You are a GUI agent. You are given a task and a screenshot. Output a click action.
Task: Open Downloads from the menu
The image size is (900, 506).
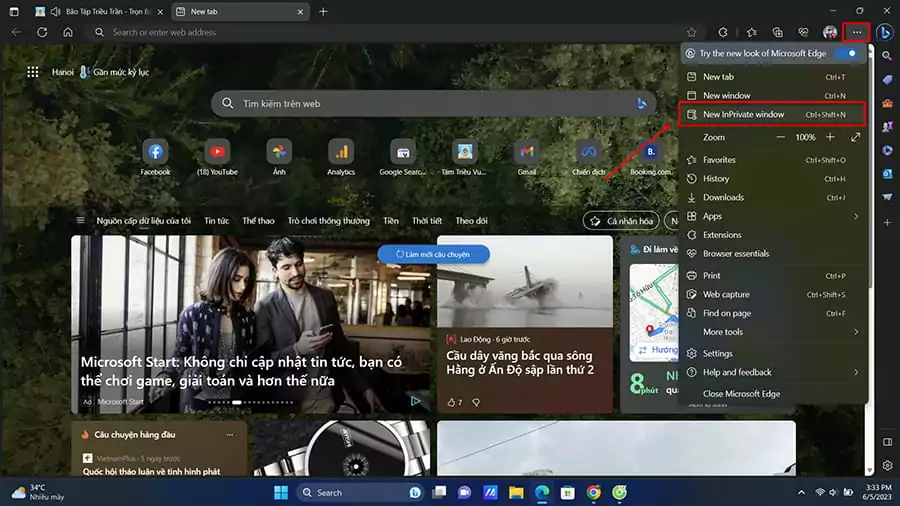click(772, 197)
